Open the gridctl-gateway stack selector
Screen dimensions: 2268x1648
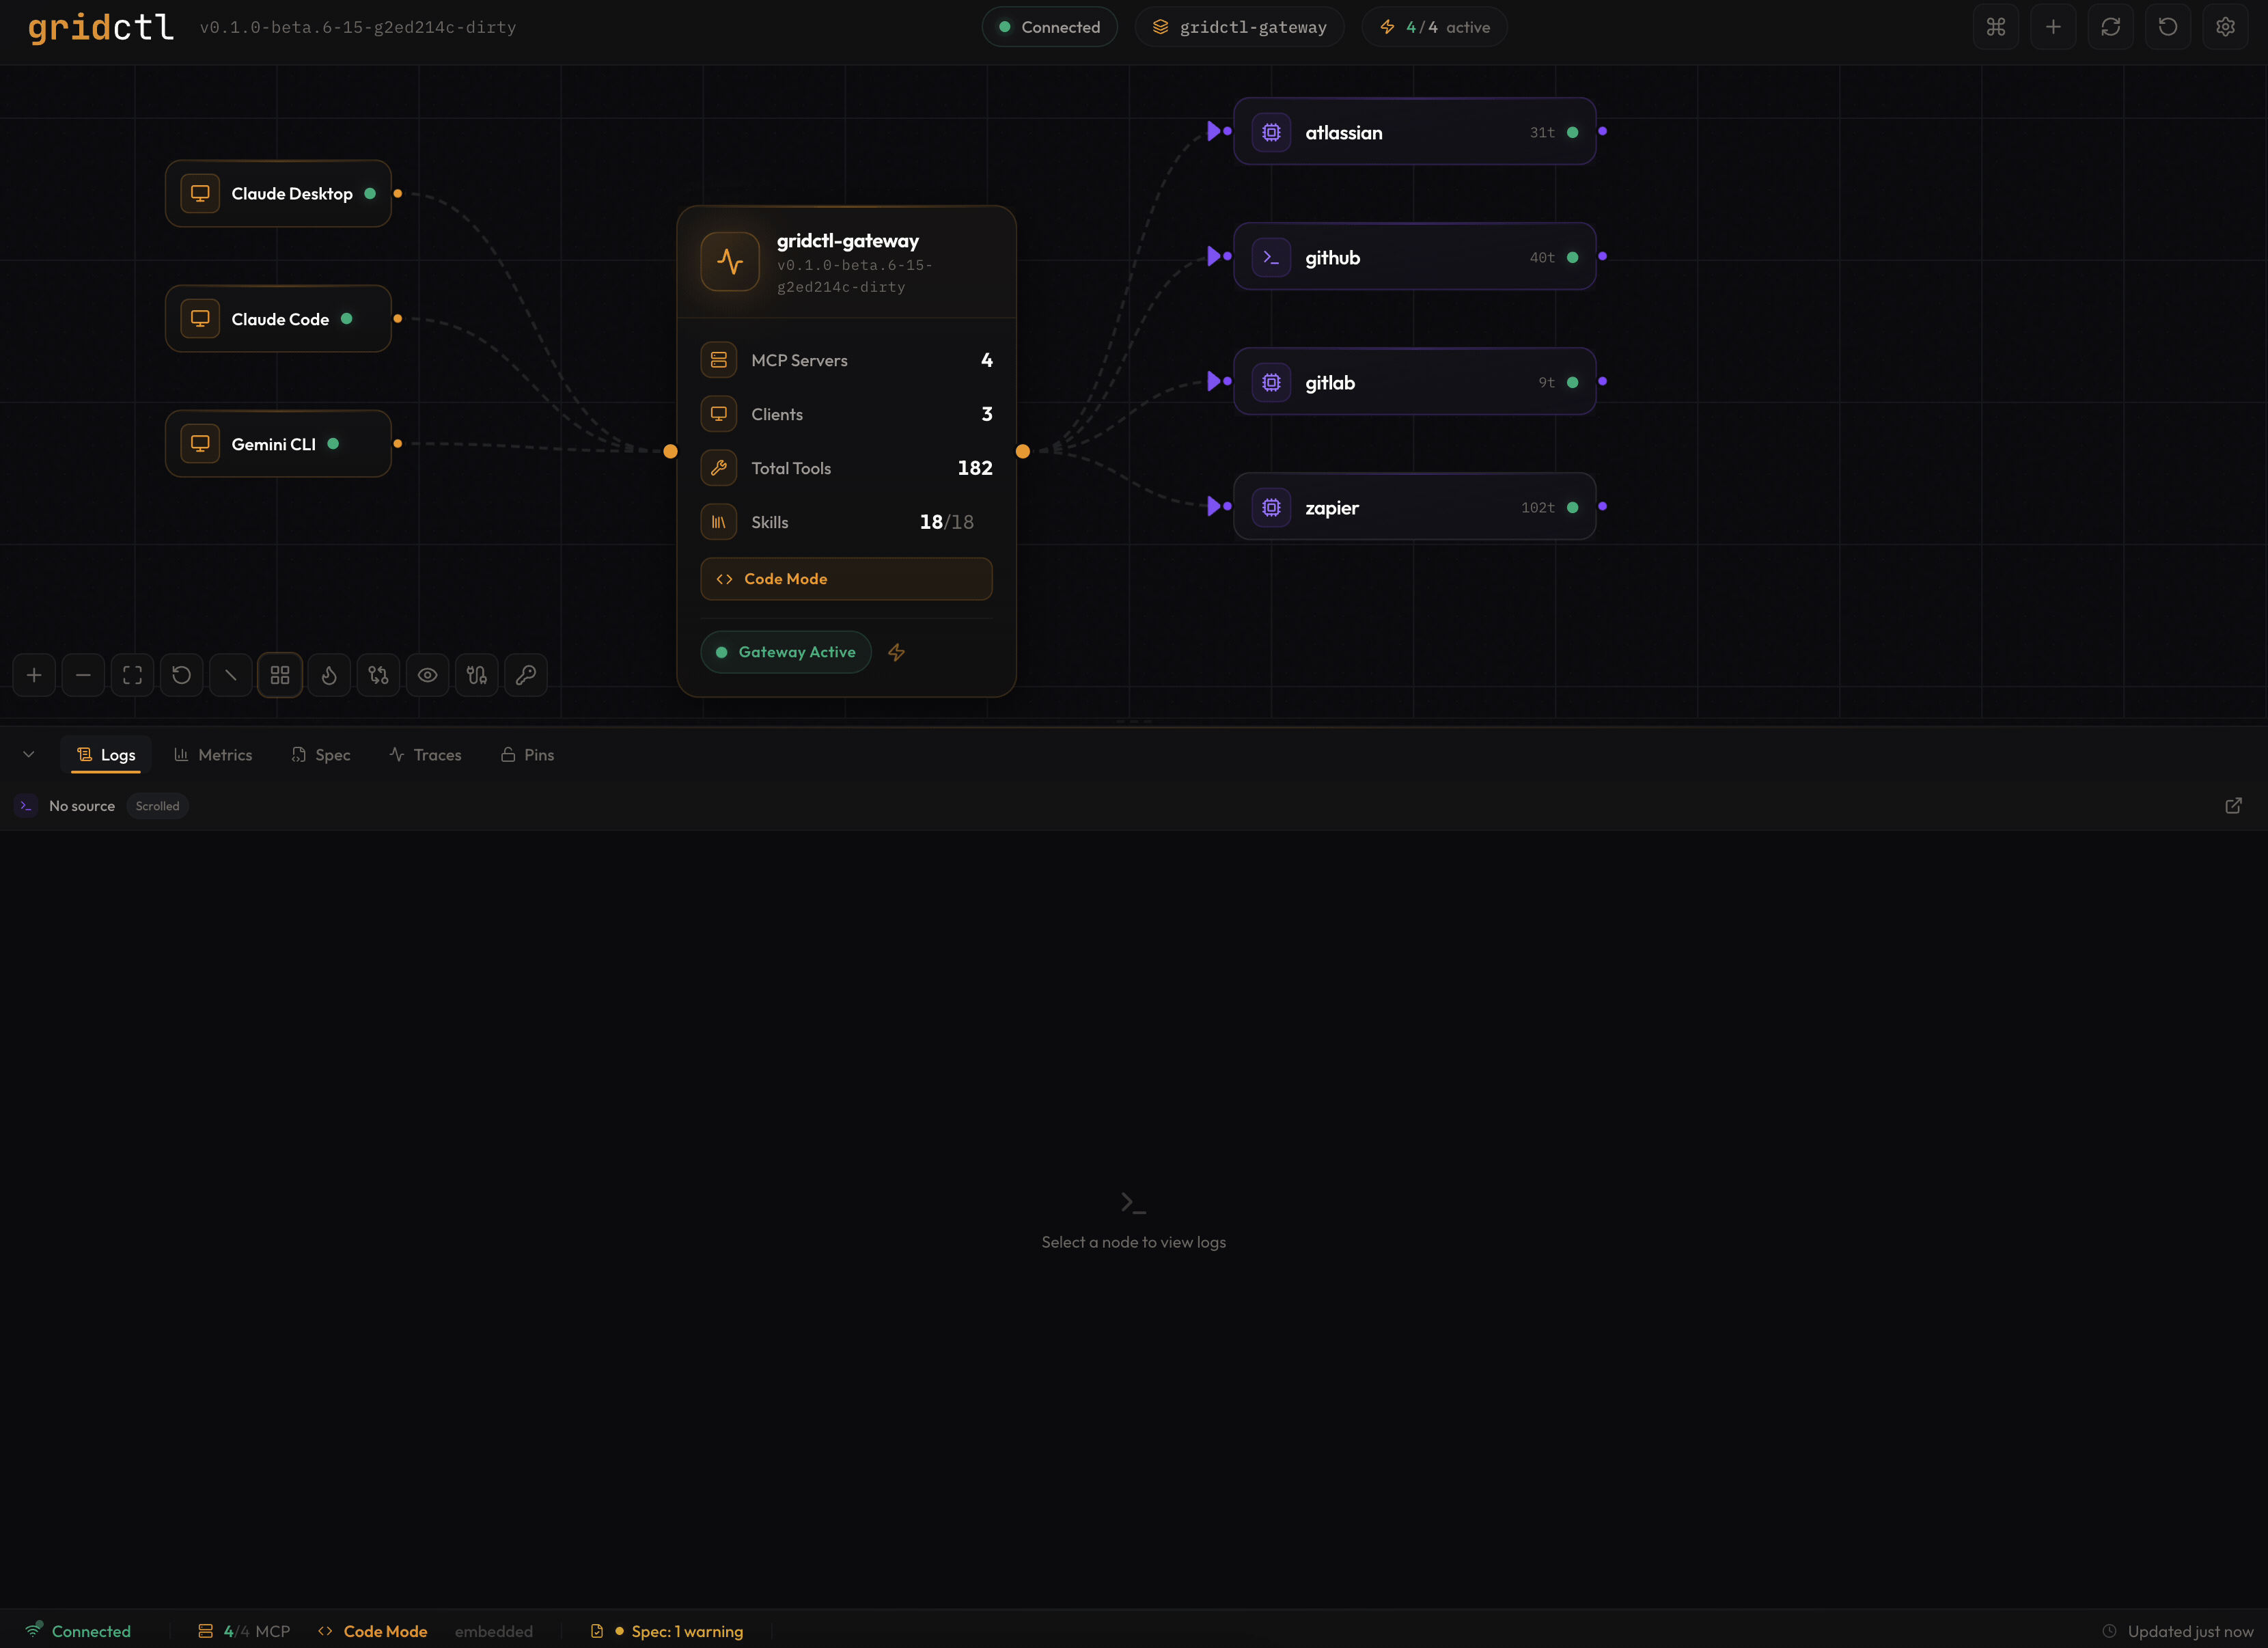click(1239, 27)
